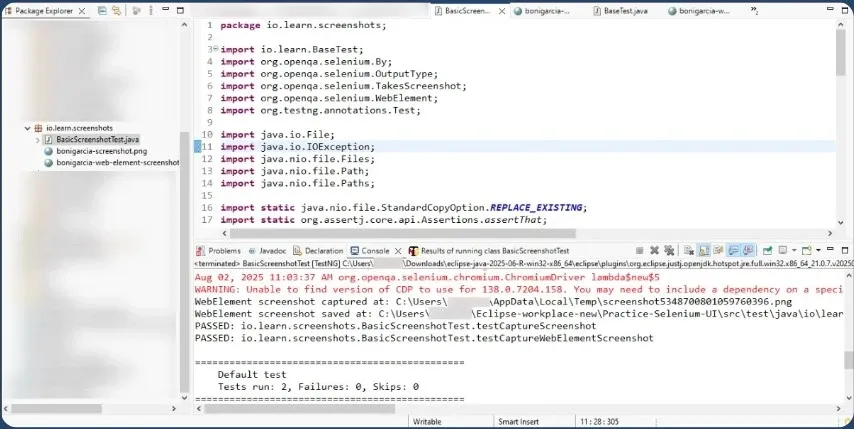Toggle show console on standard out
854x429 pixels.
pos(733,250)
